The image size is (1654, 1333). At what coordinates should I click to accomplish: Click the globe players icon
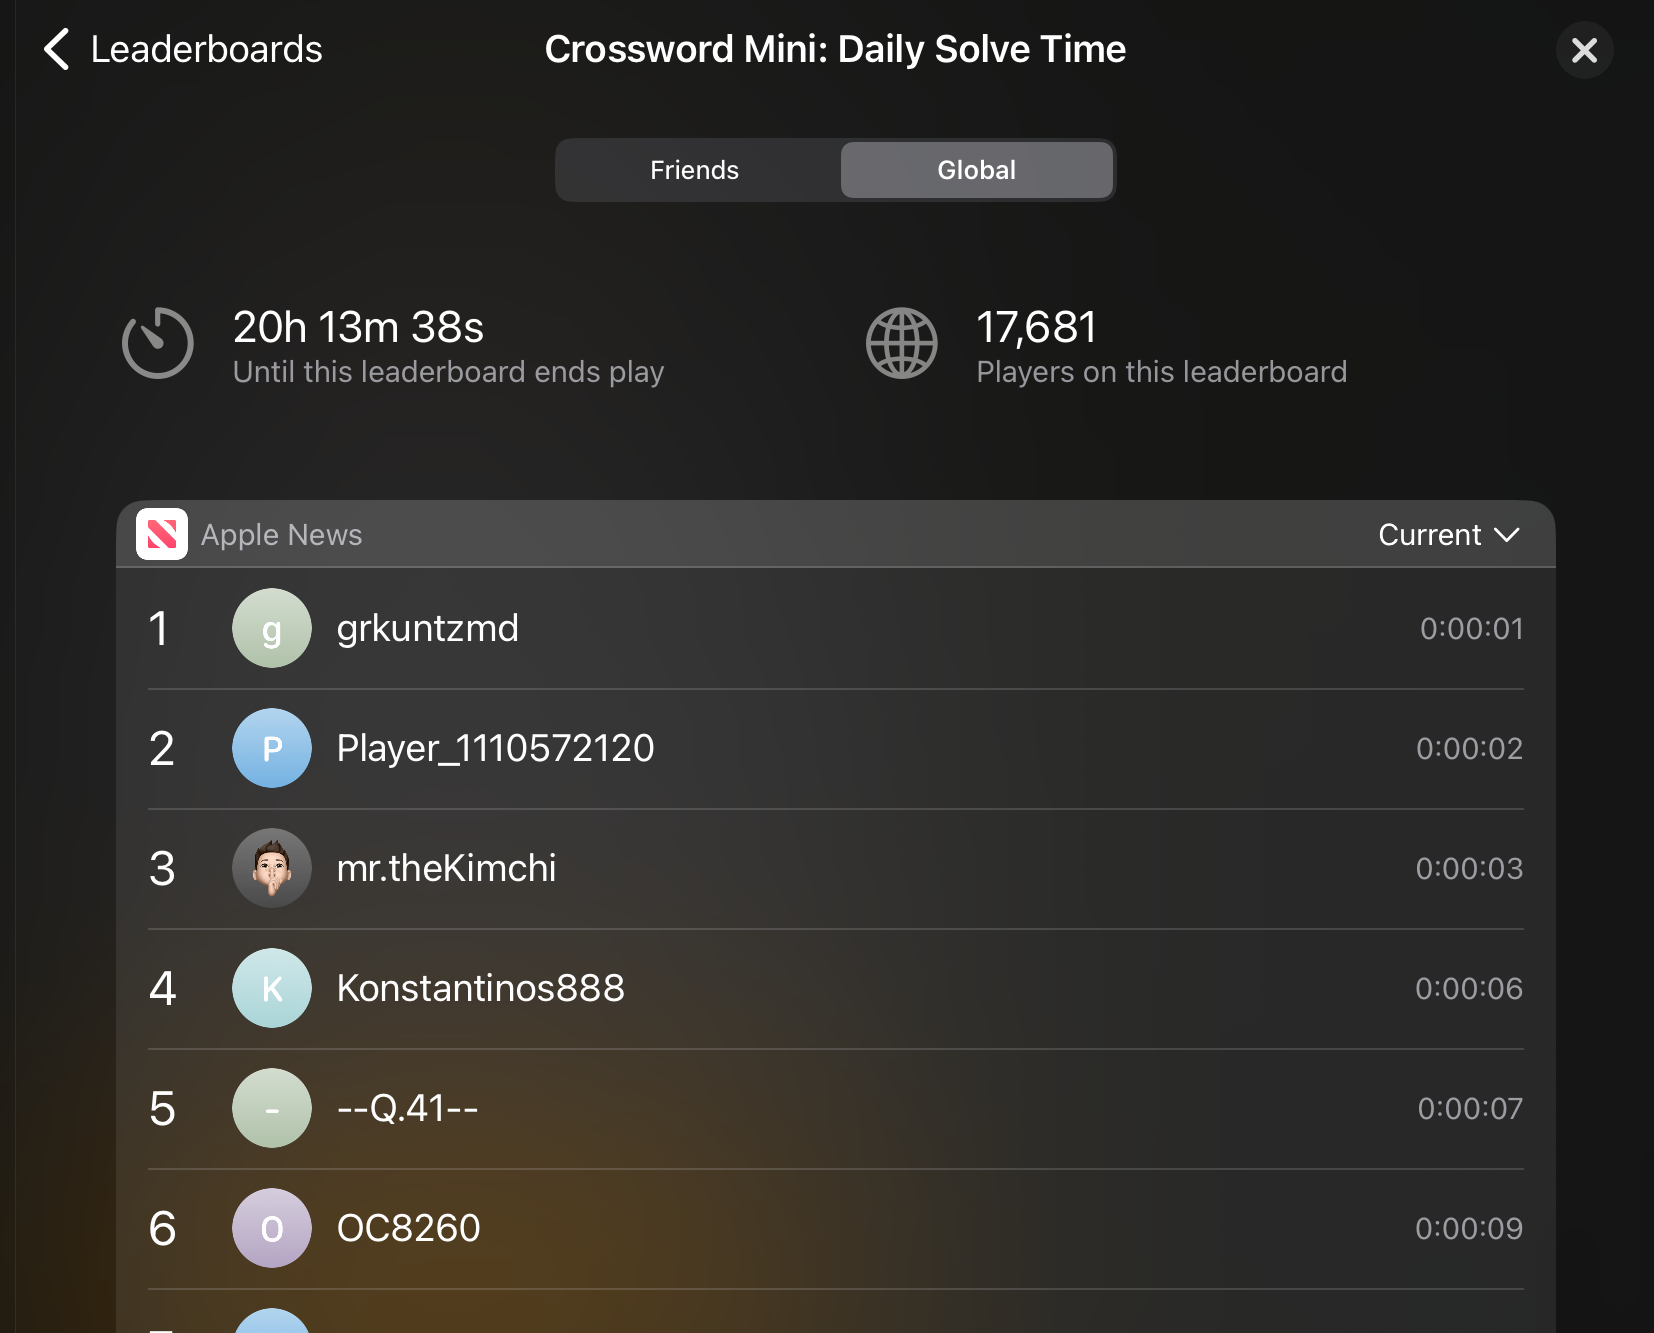click(x=901, y=343)
